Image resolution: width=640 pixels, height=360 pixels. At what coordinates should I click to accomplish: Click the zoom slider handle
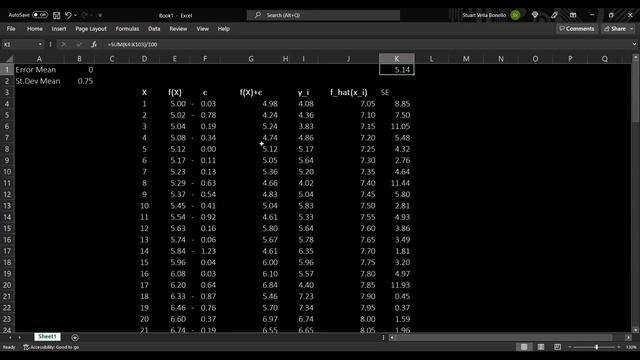tap(596, 347)
